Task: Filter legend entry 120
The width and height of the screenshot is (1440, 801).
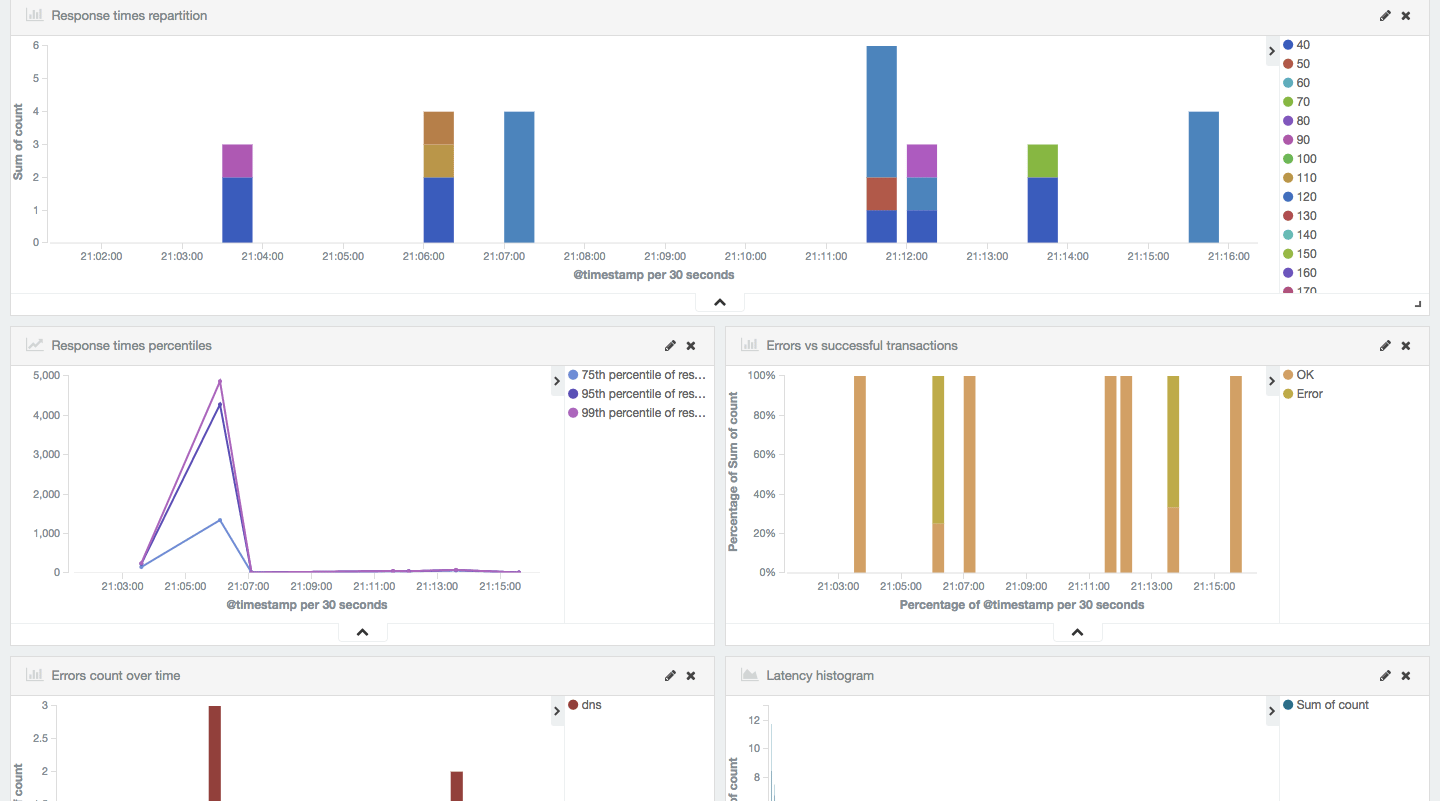Action: click(x=1300, y=197)
